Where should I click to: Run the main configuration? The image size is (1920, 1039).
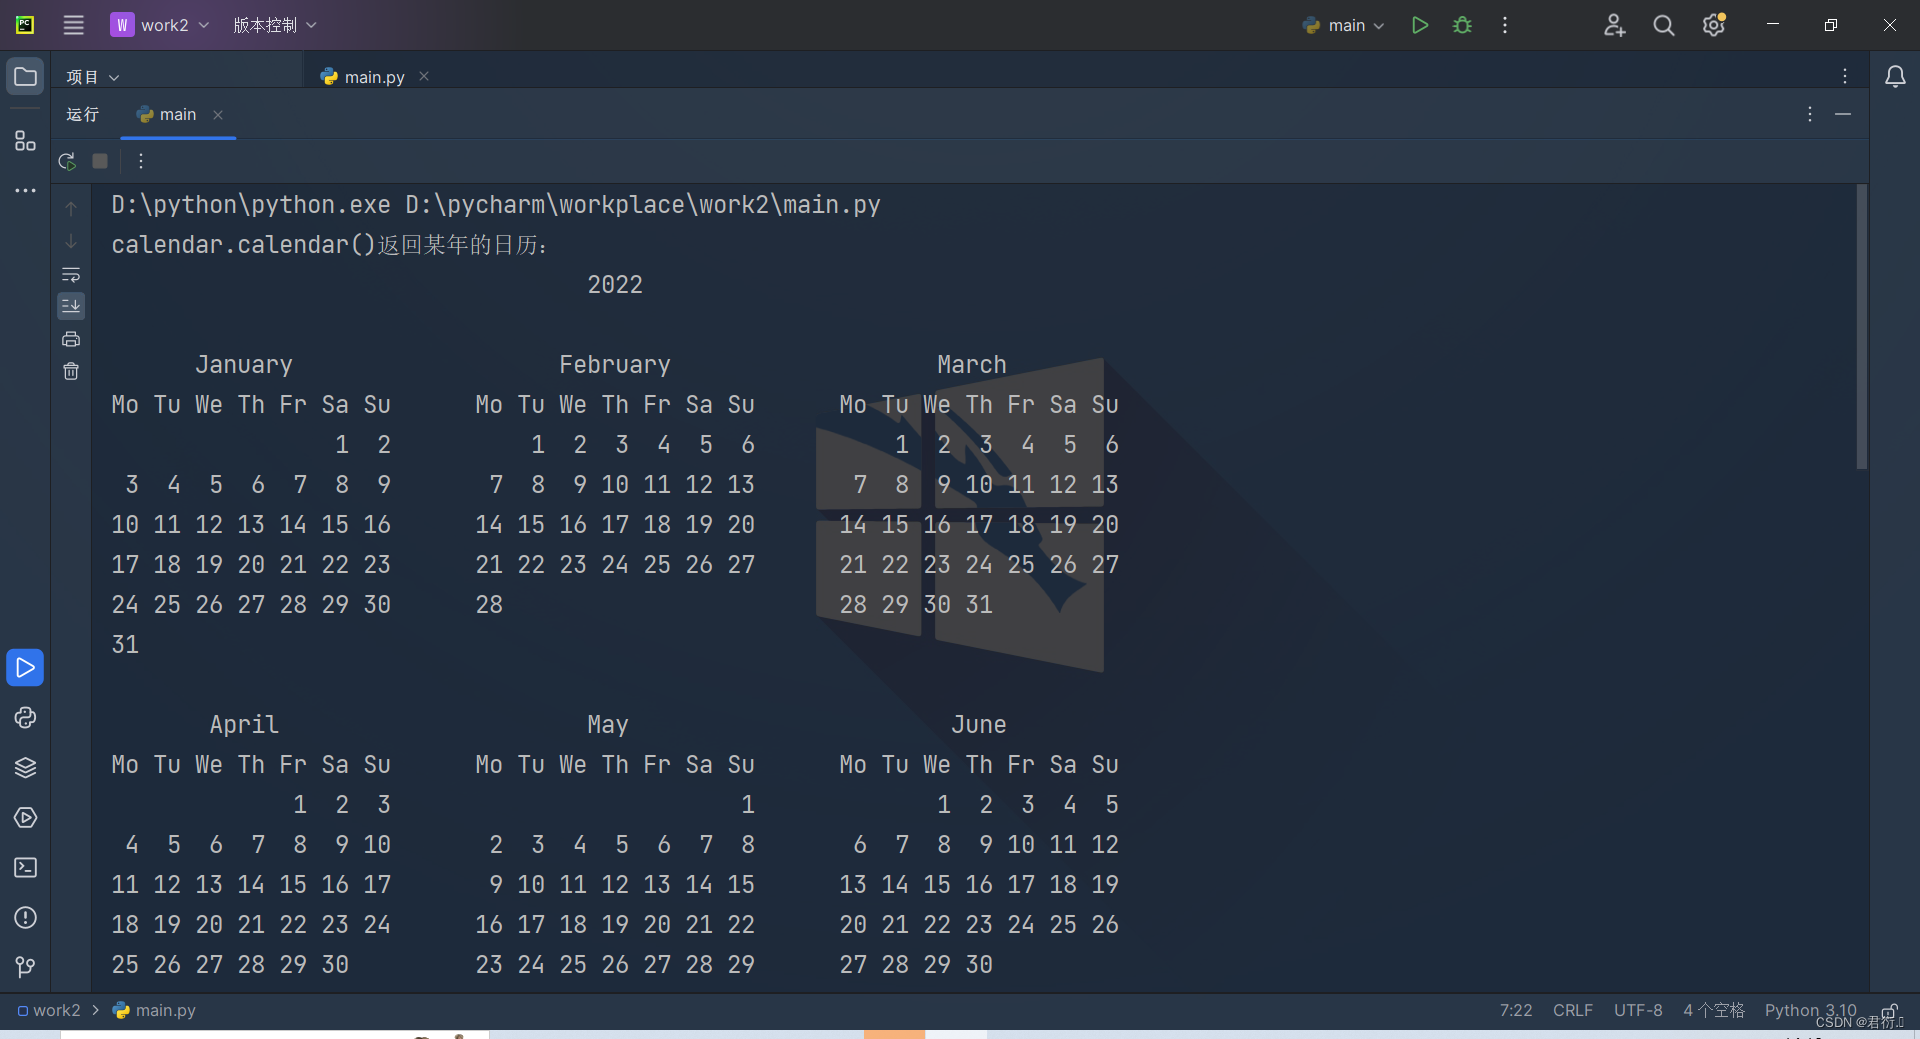[1419, 25]
